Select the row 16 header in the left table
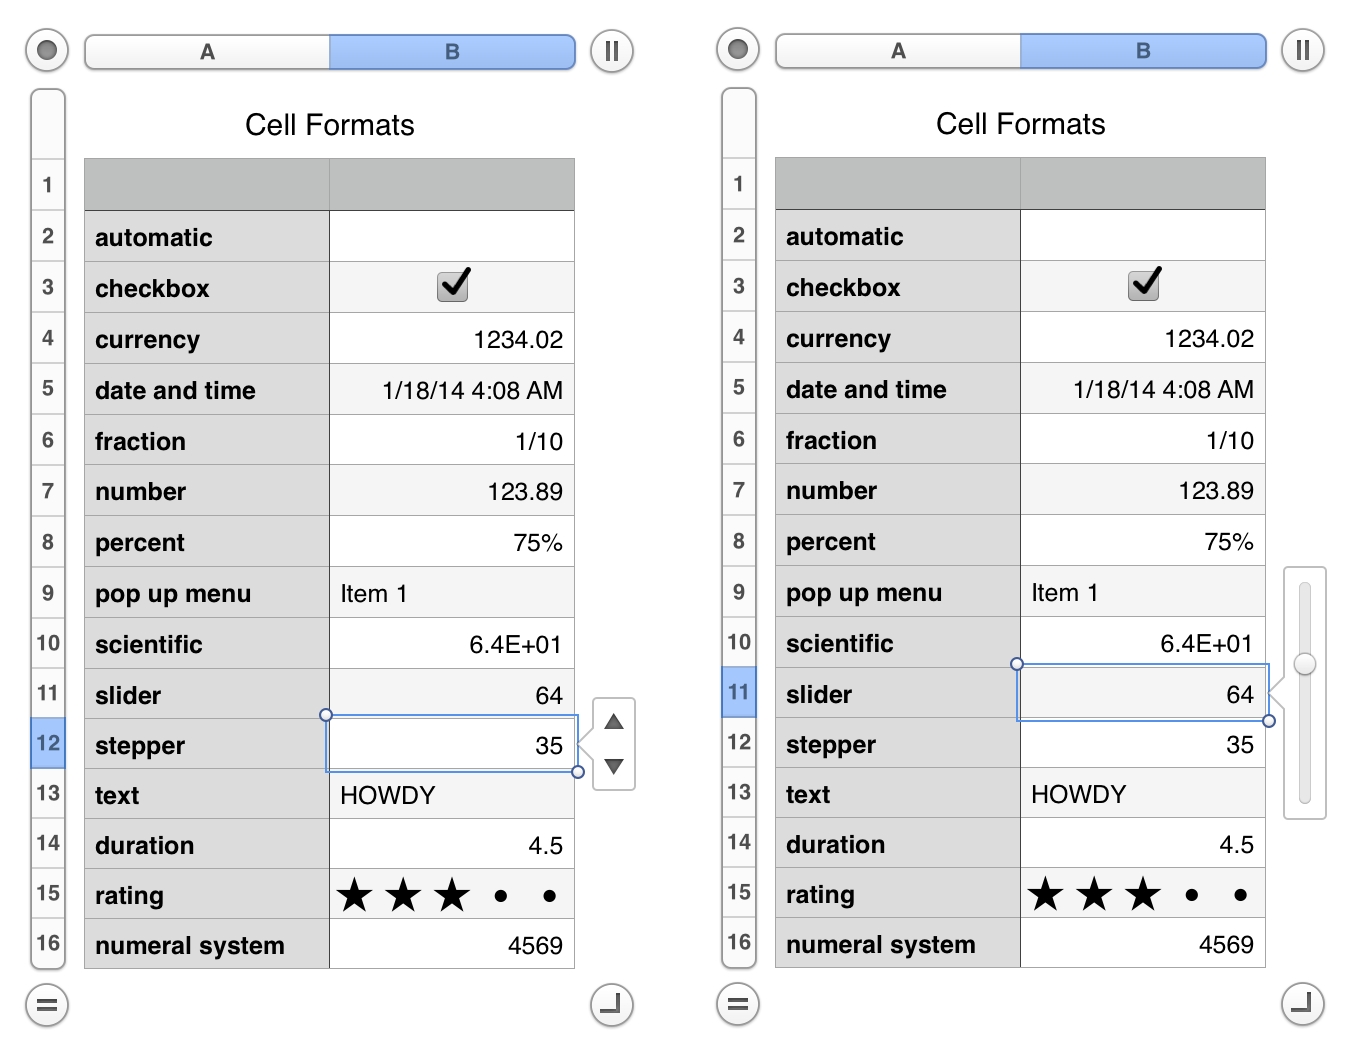This screenshot has height=1060, width=1350. [x=48, y=943]
